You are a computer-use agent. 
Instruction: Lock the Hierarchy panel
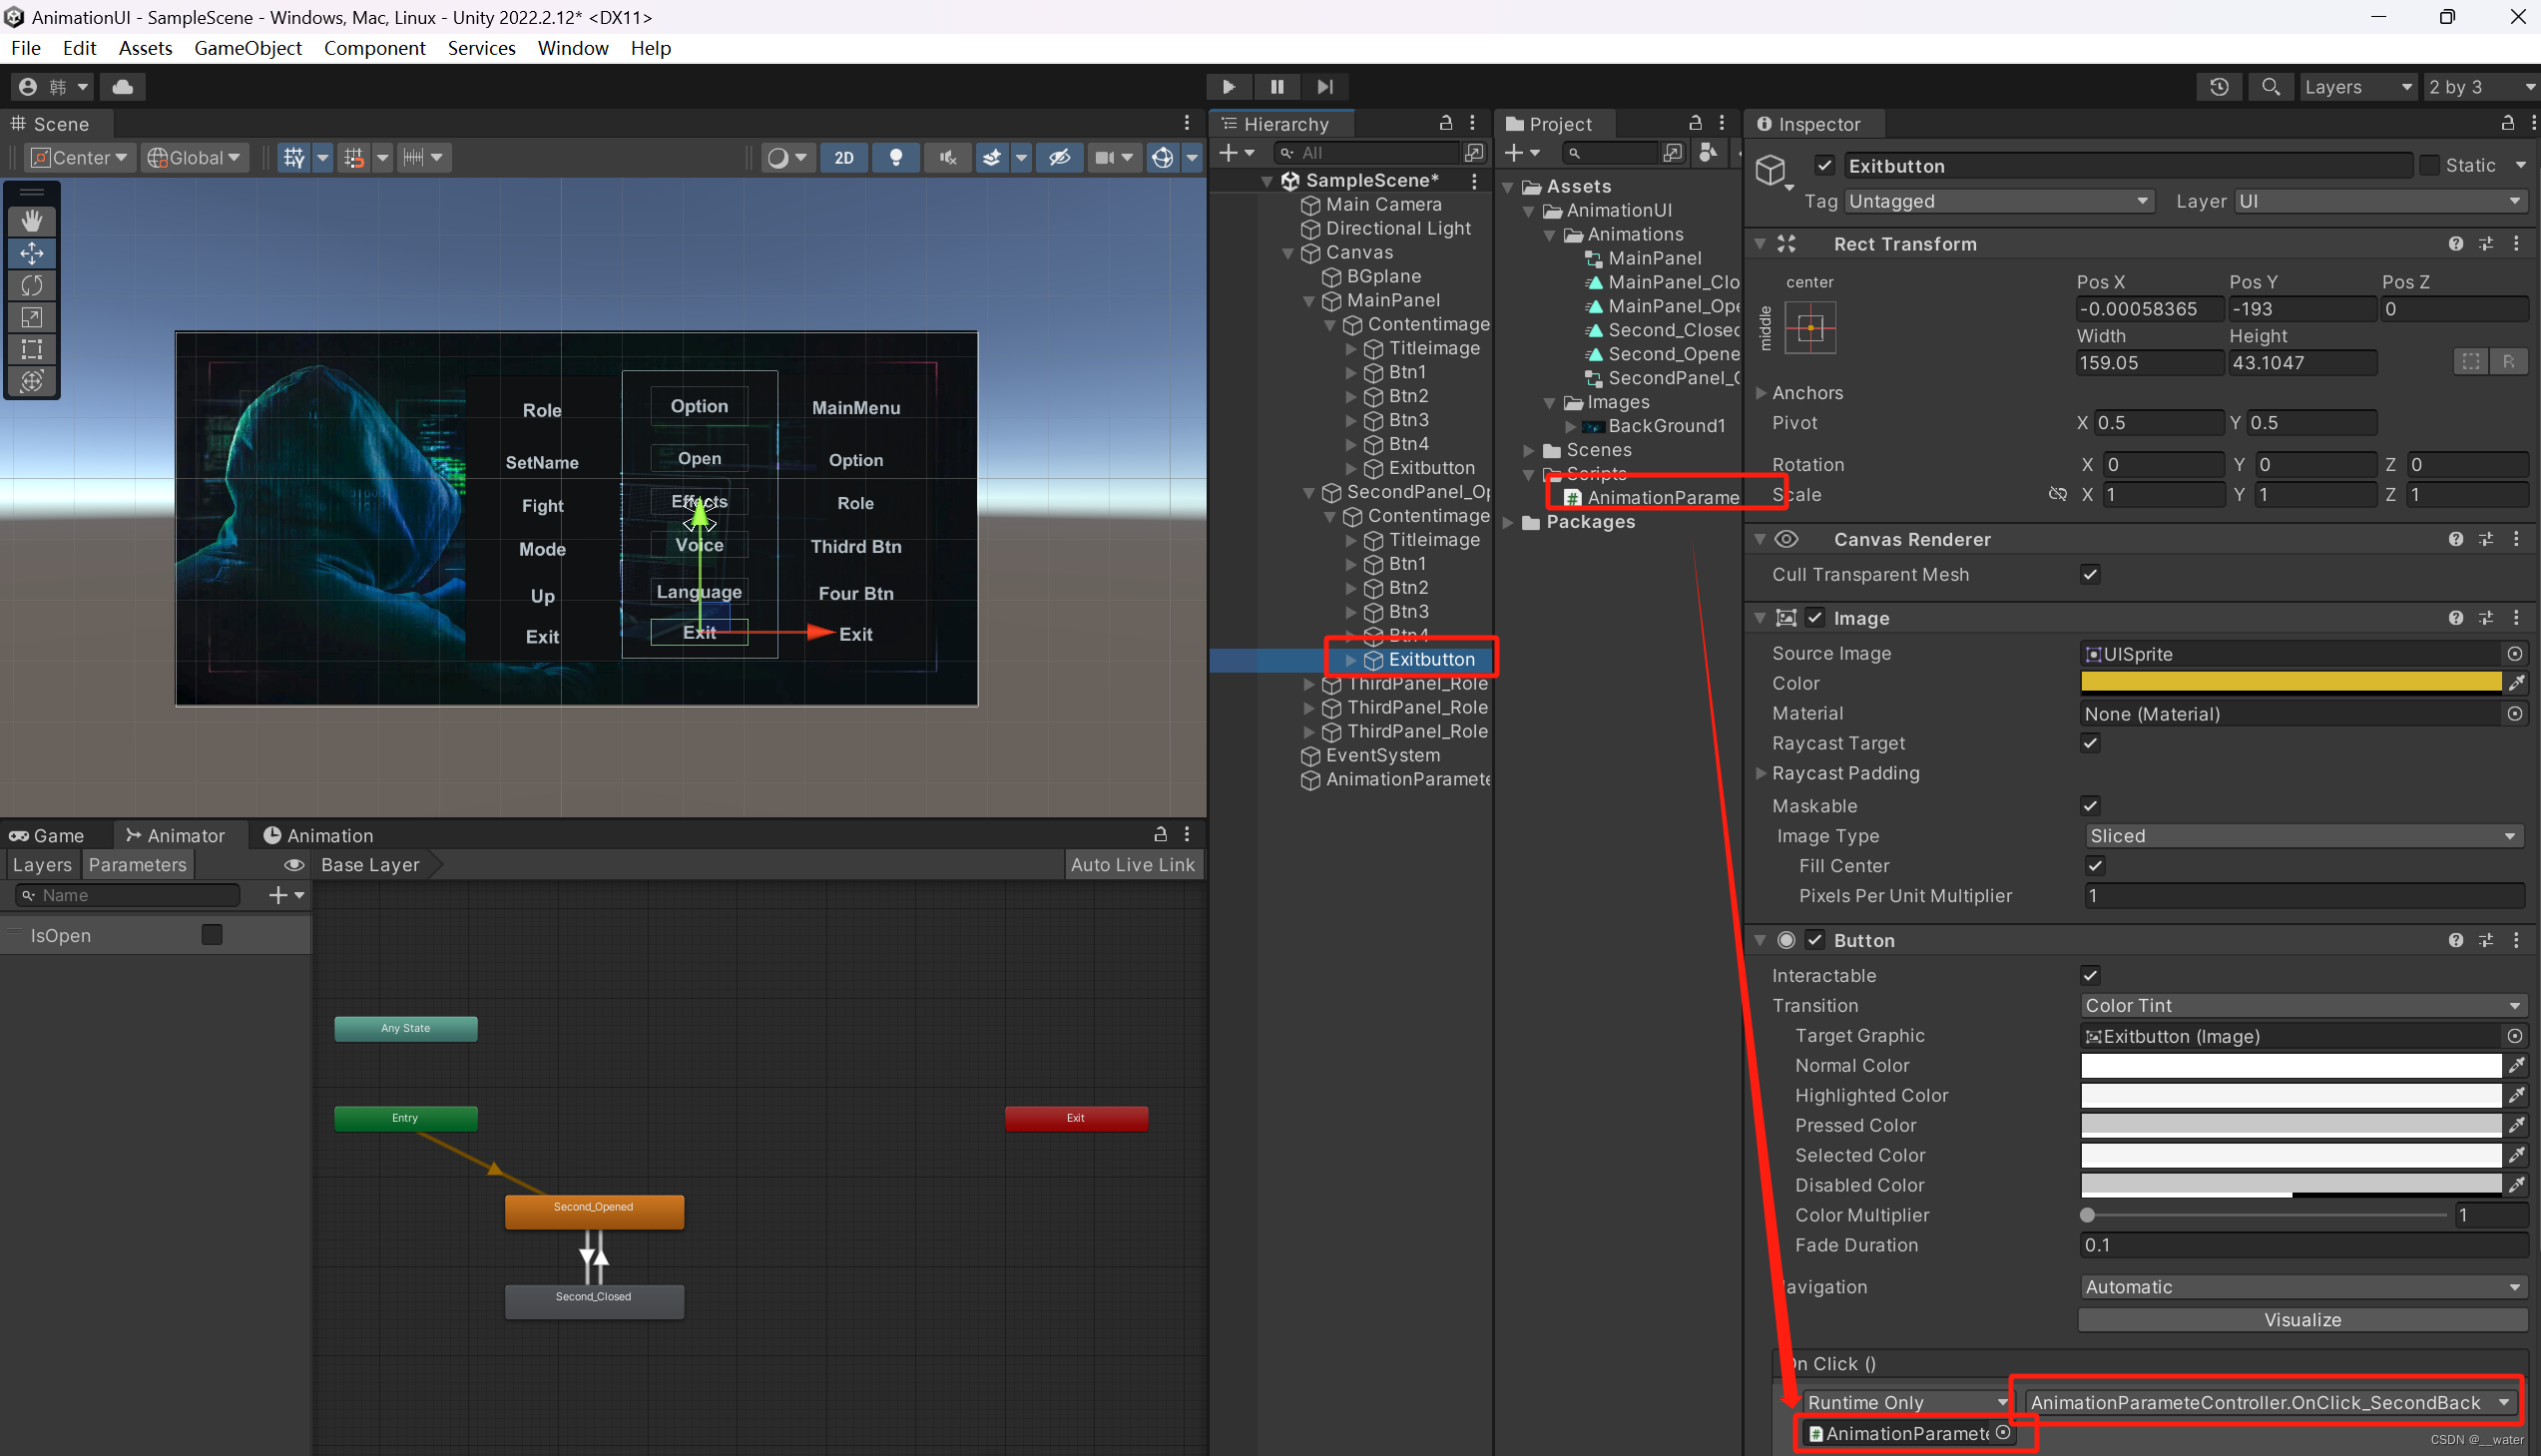tap(1445, 122)
